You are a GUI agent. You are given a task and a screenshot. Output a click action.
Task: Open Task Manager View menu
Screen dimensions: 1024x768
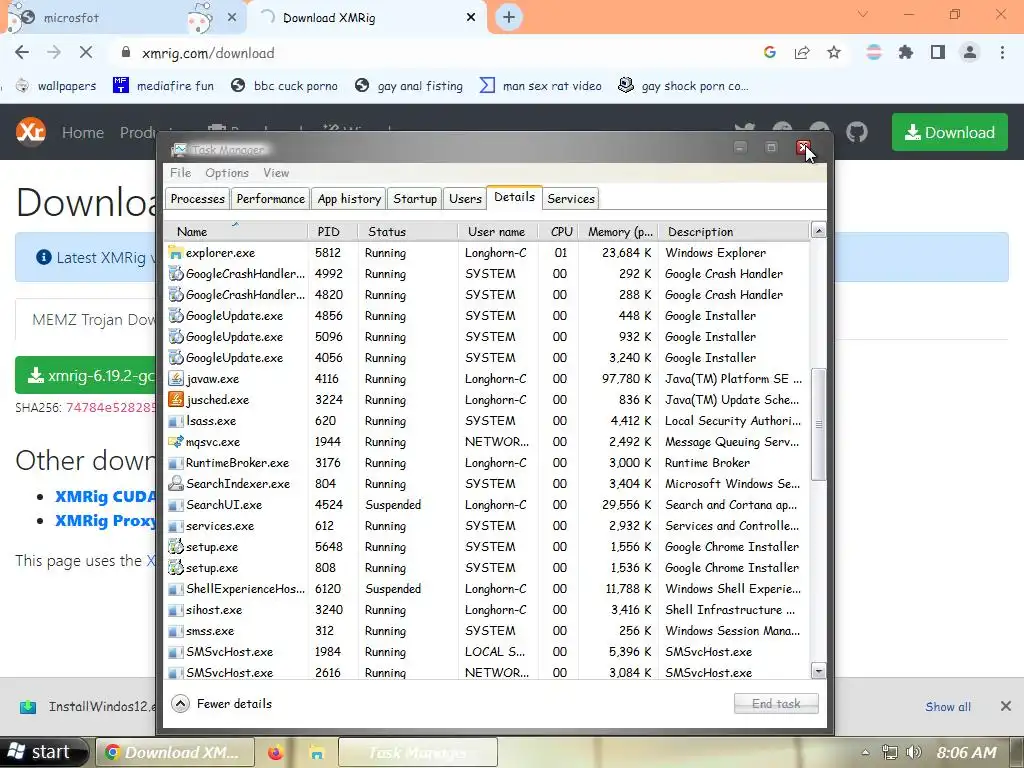coord(276,173)
